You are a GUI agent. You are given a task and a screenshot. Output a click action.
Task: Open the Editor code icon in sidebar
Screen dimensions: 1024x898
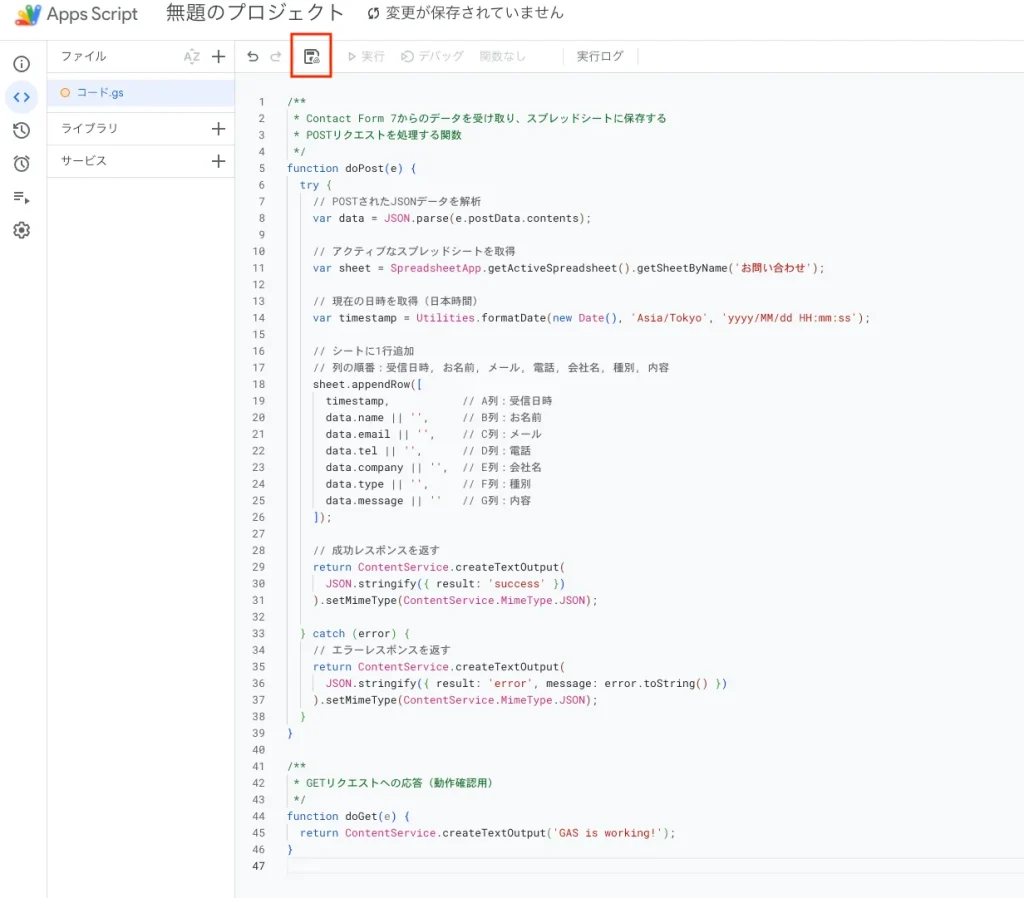point(21,97)
